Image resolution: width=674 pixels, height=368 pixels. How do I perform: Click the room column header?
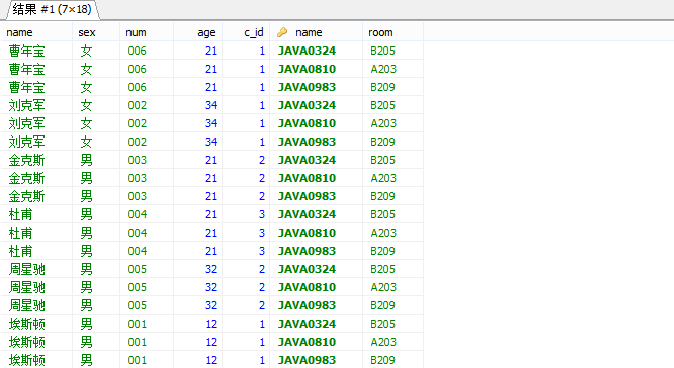pyautogui.click(x=380, y=32)
